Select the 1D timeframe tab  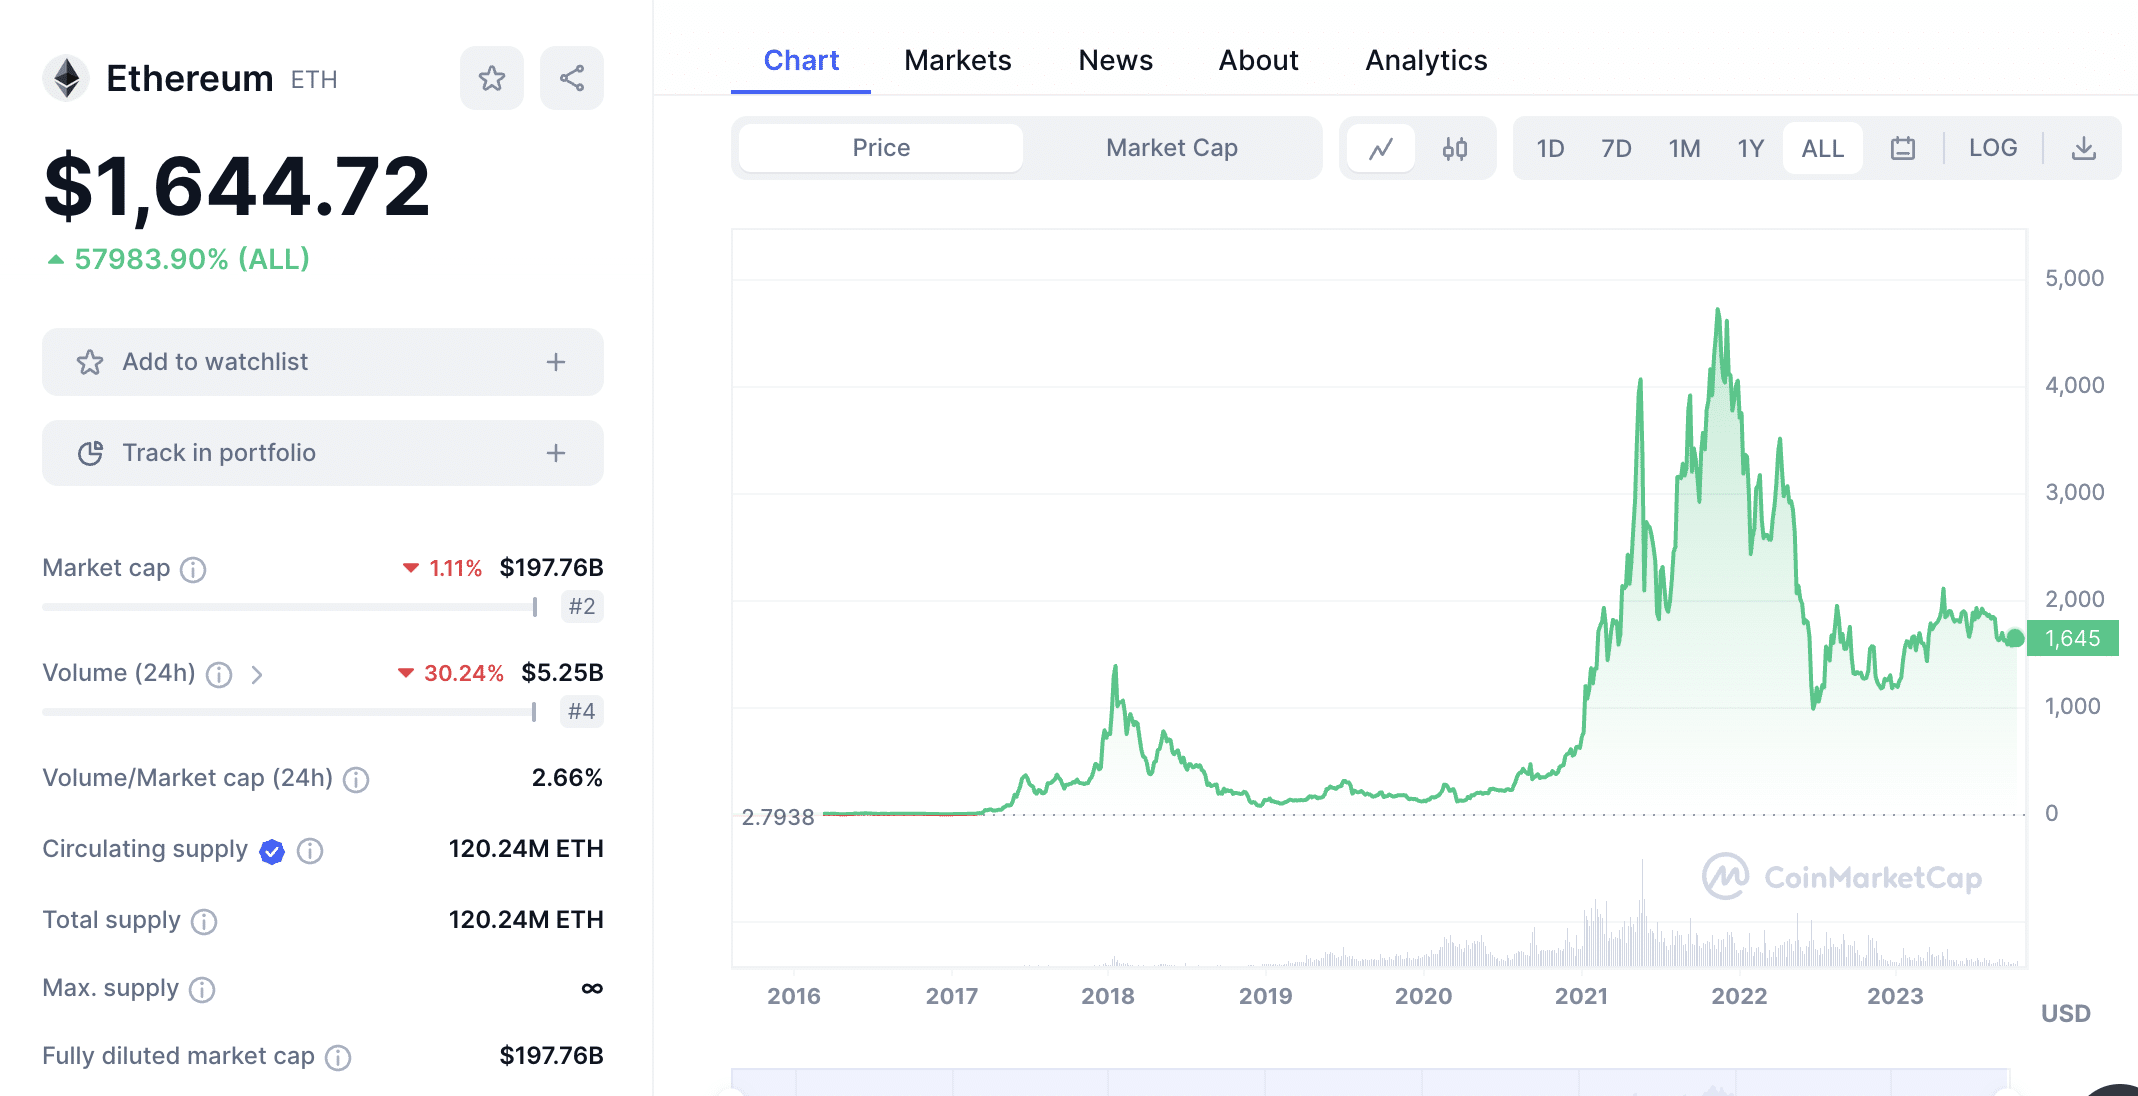1546,145
